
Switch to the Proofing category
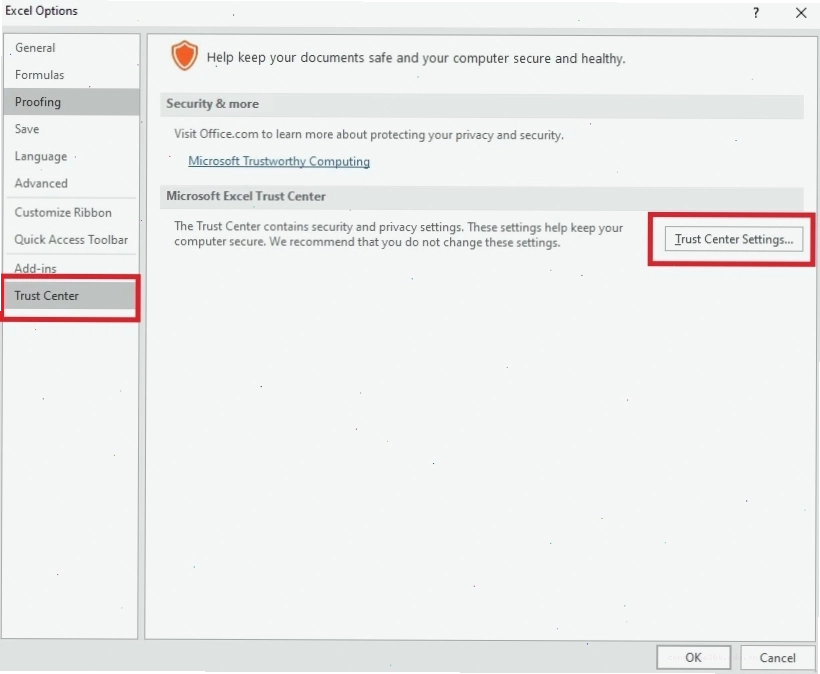(x=71, y=102)
